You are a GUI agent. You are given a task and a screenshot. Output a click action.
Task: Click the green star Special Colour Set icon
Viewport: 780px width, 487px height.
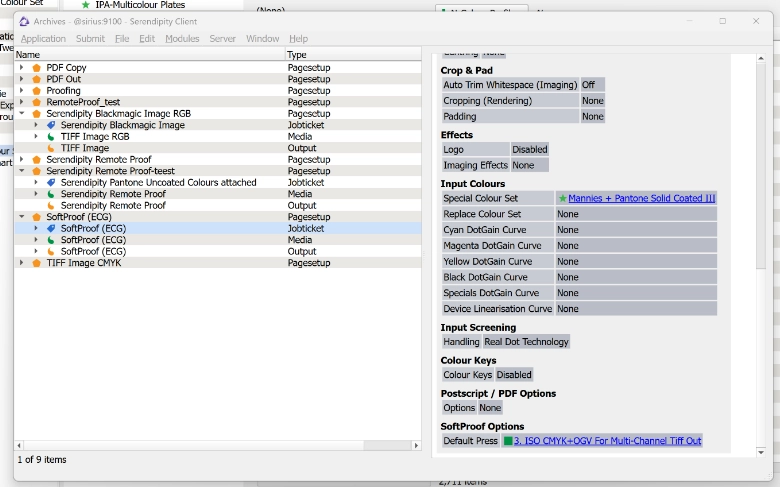tap(562, 199)
